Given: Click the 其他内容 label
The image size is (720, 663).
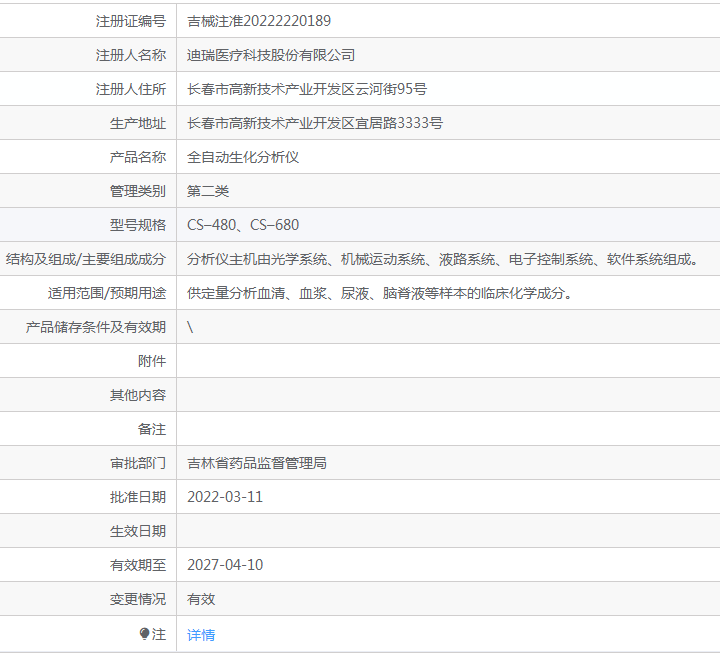Looking at the screenshot, I should 138,395.
